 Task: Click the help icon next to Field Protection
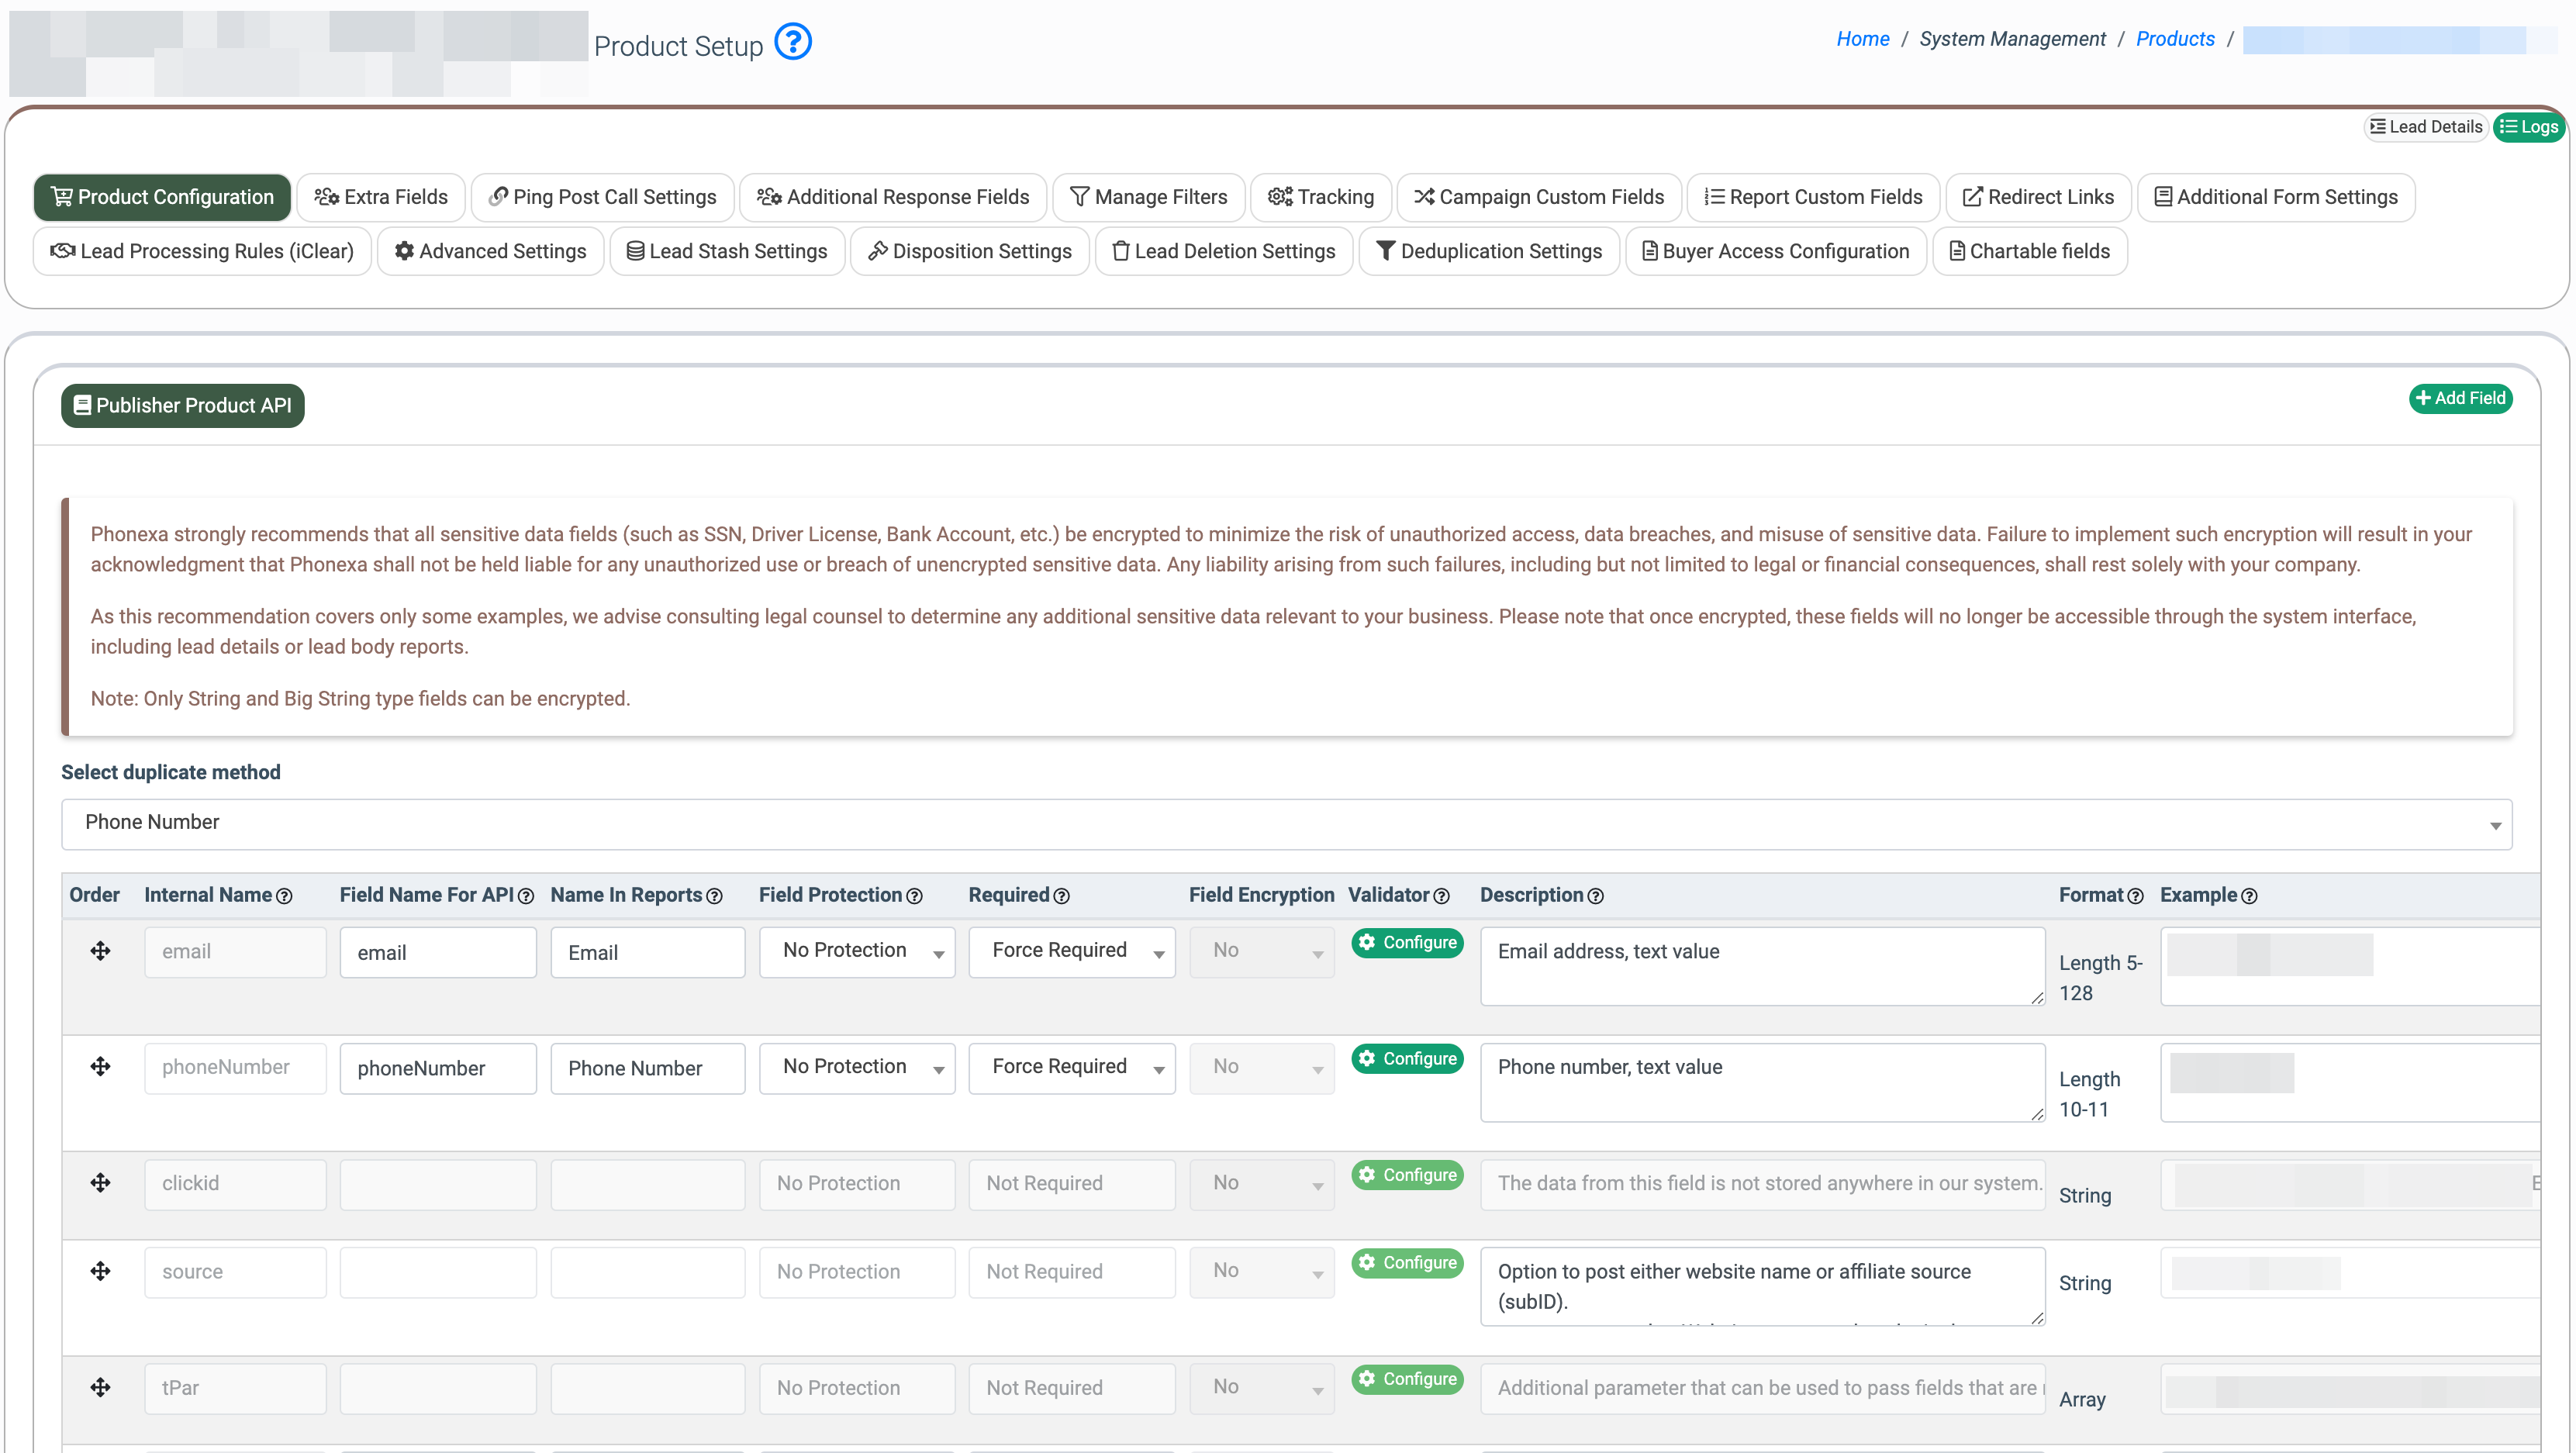coord(914,896)
